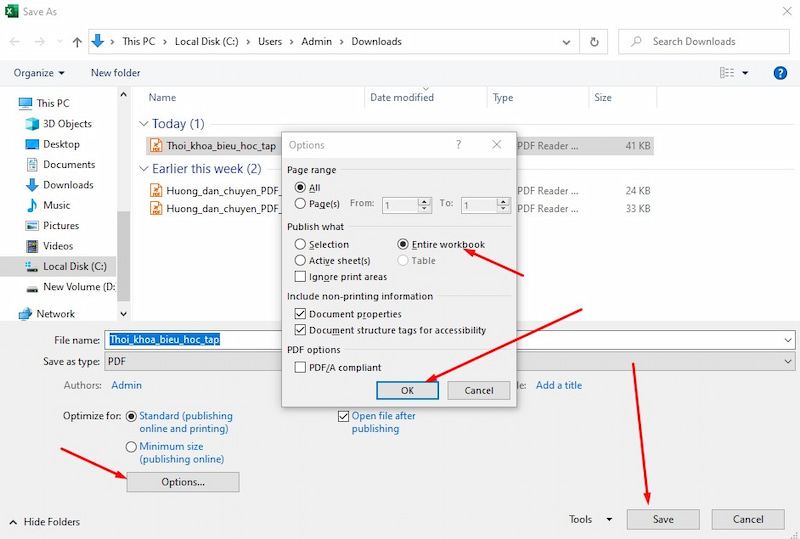The width and height of the screenshot is (800, 539).
Task: Click Users in the breadcrumb path
Action: coord(269,42)
